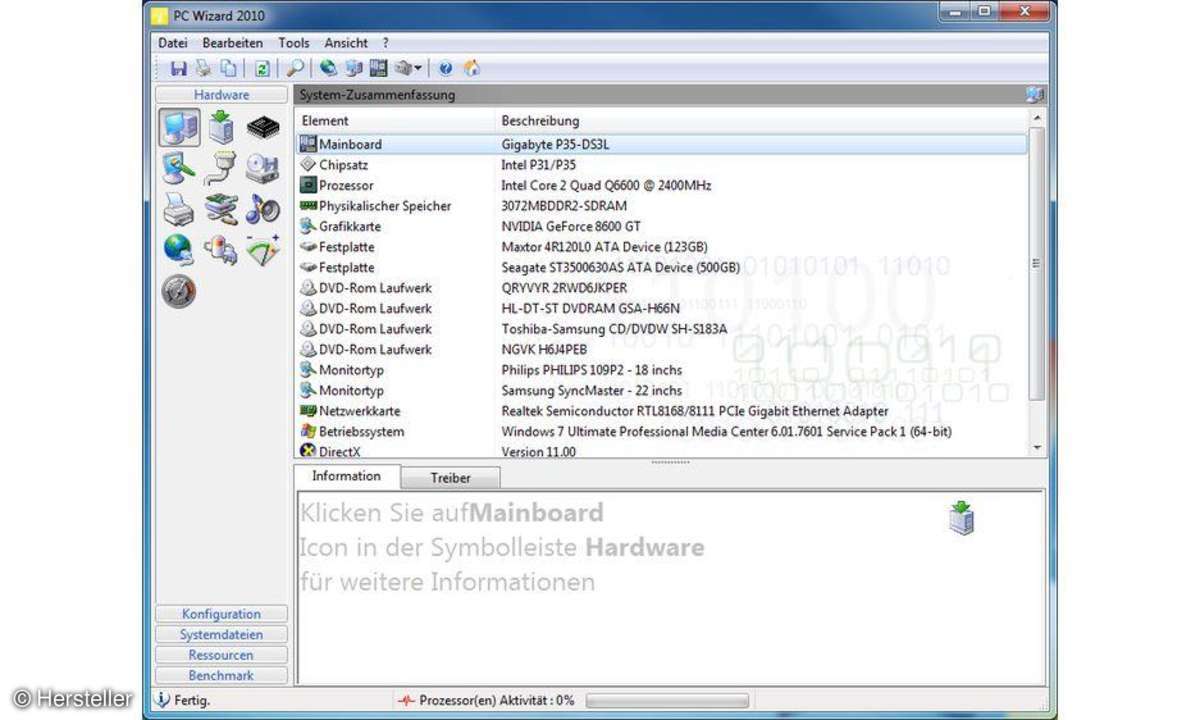Image resolution: width=1200 pixels, height=720 pixels.
Task: Select the DVD-Rom Laufwerk row for Toshiba-Samsung
Action: [661, 329]
